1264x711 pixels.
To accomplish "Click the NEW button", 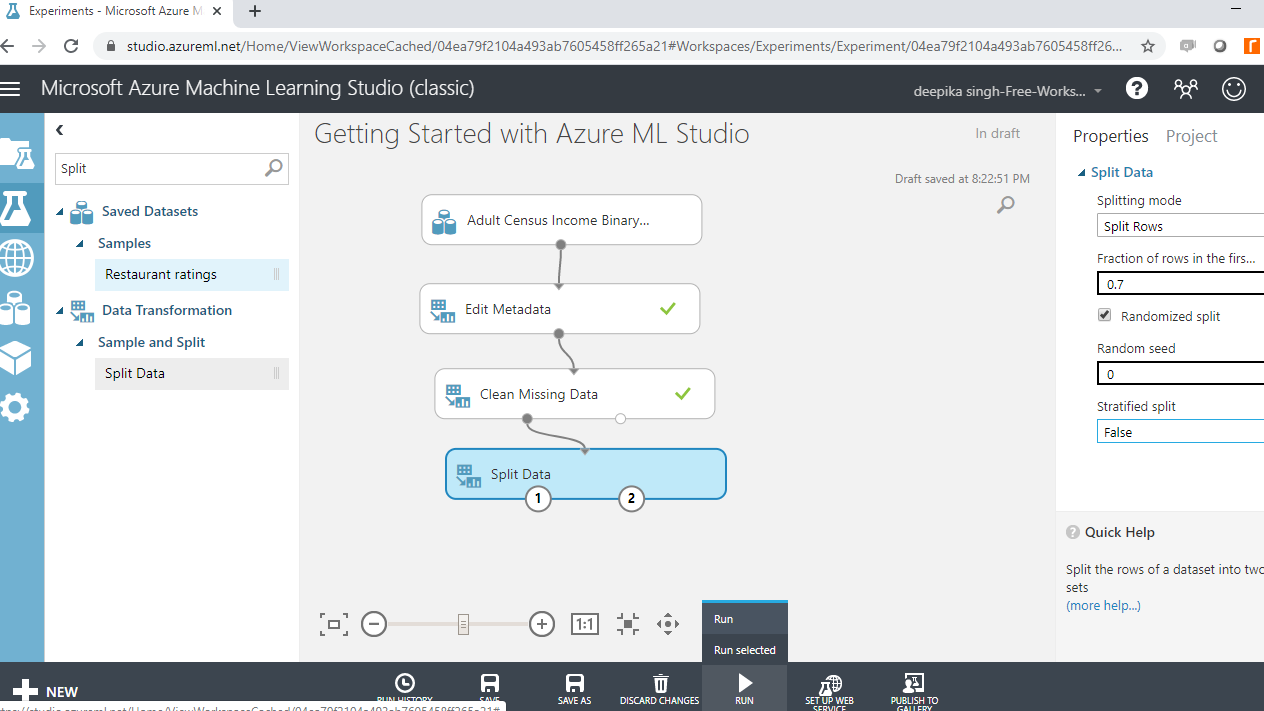I will point(45,691).
